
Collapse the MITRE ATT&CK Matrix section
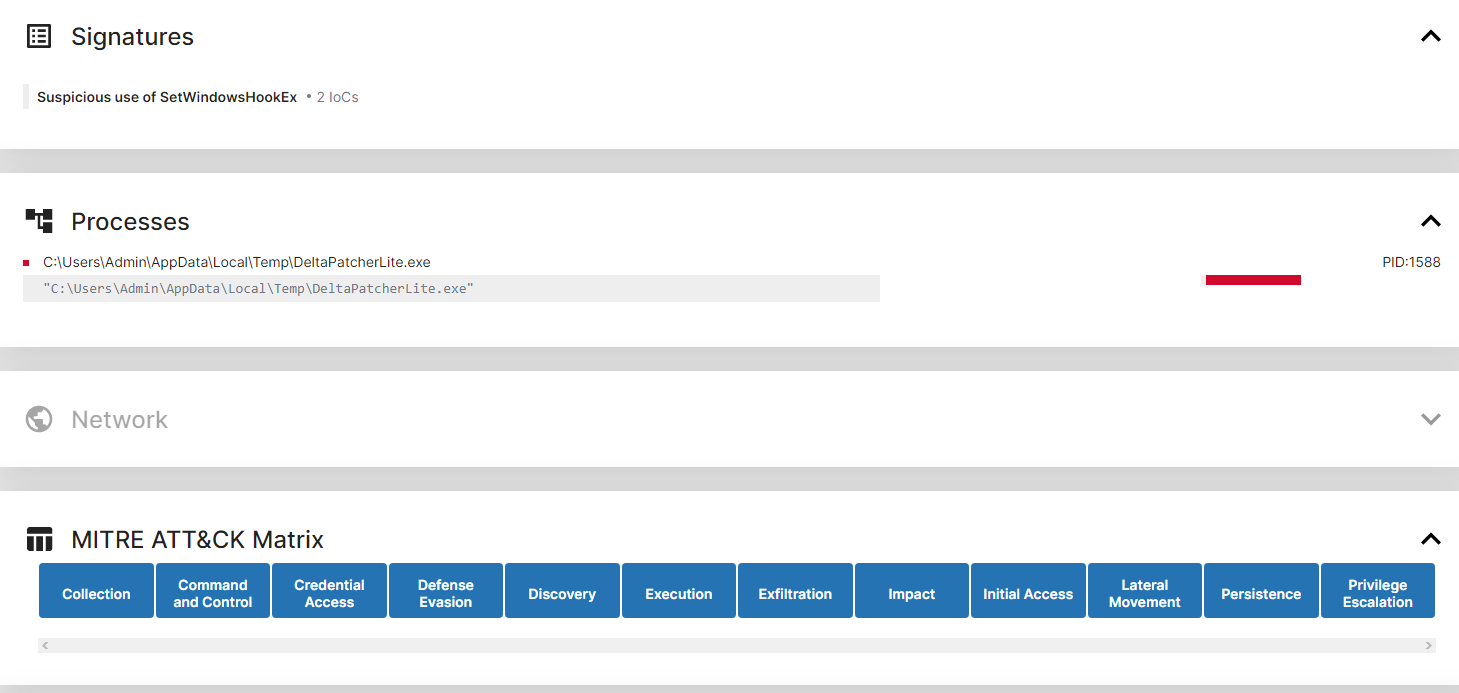tap(1430, 540)
